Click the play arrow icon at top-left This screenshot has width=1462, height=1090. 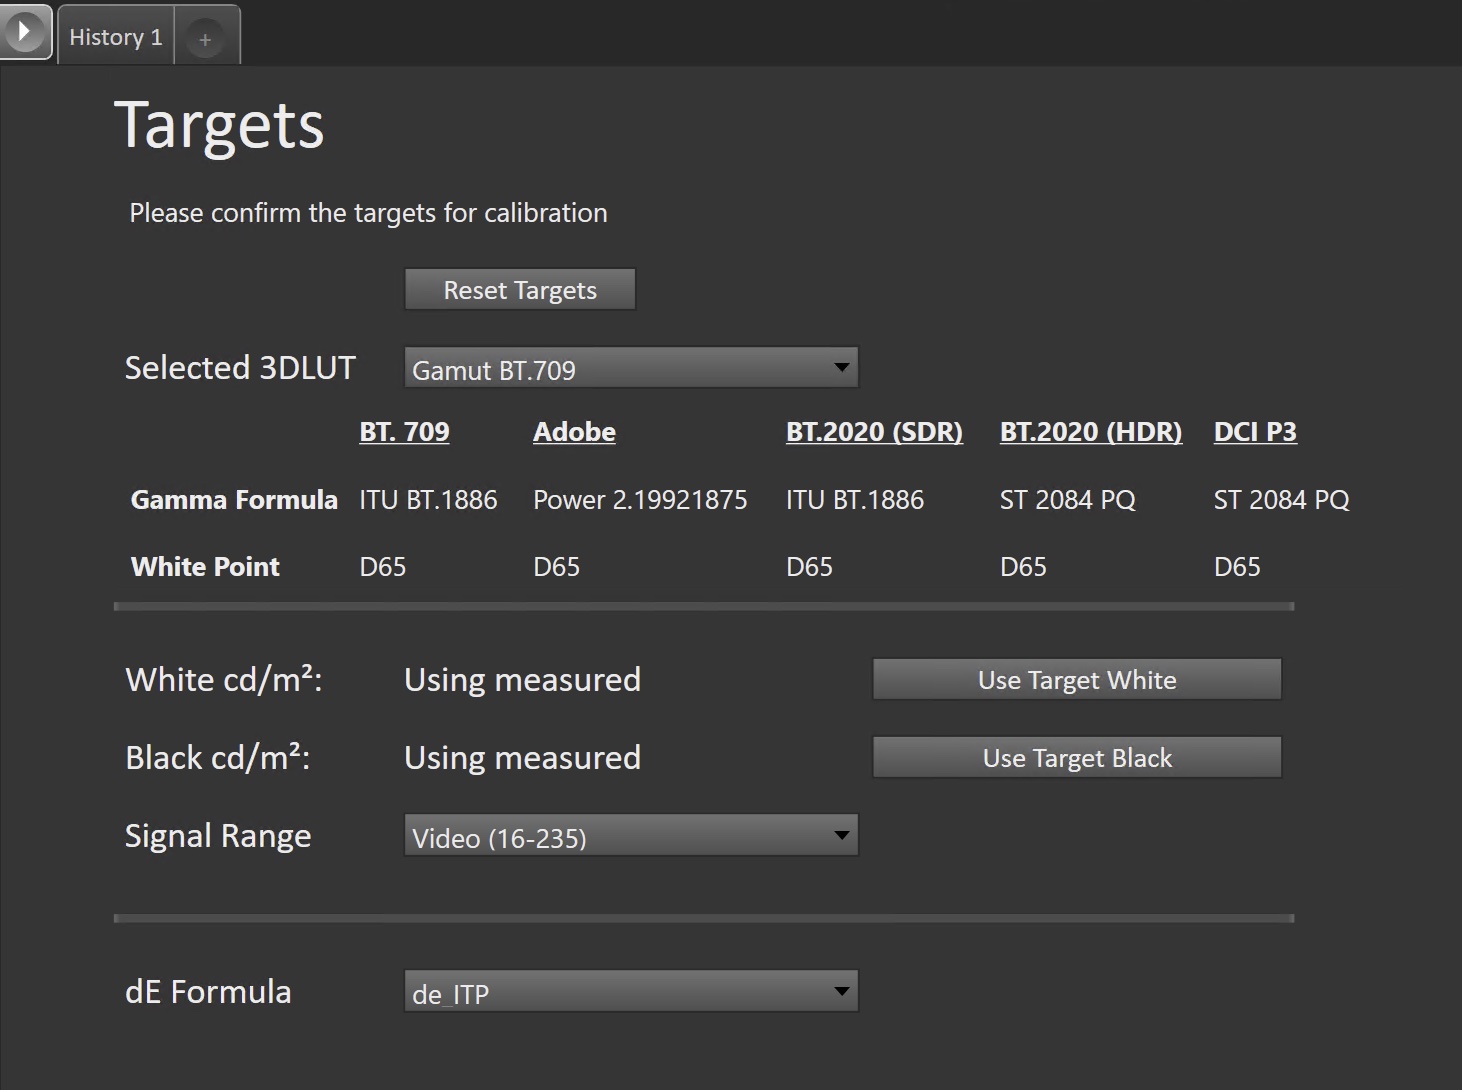click(24, 32)
